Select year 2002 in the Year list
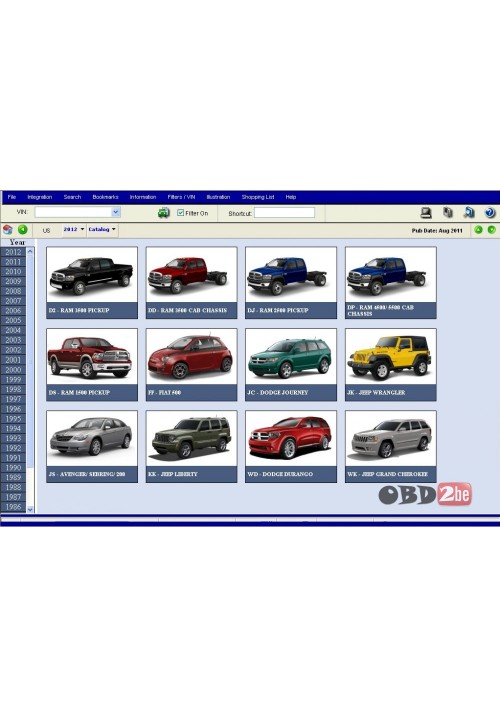This screenshot has height=717, width=500. click(x=13, y=350)
